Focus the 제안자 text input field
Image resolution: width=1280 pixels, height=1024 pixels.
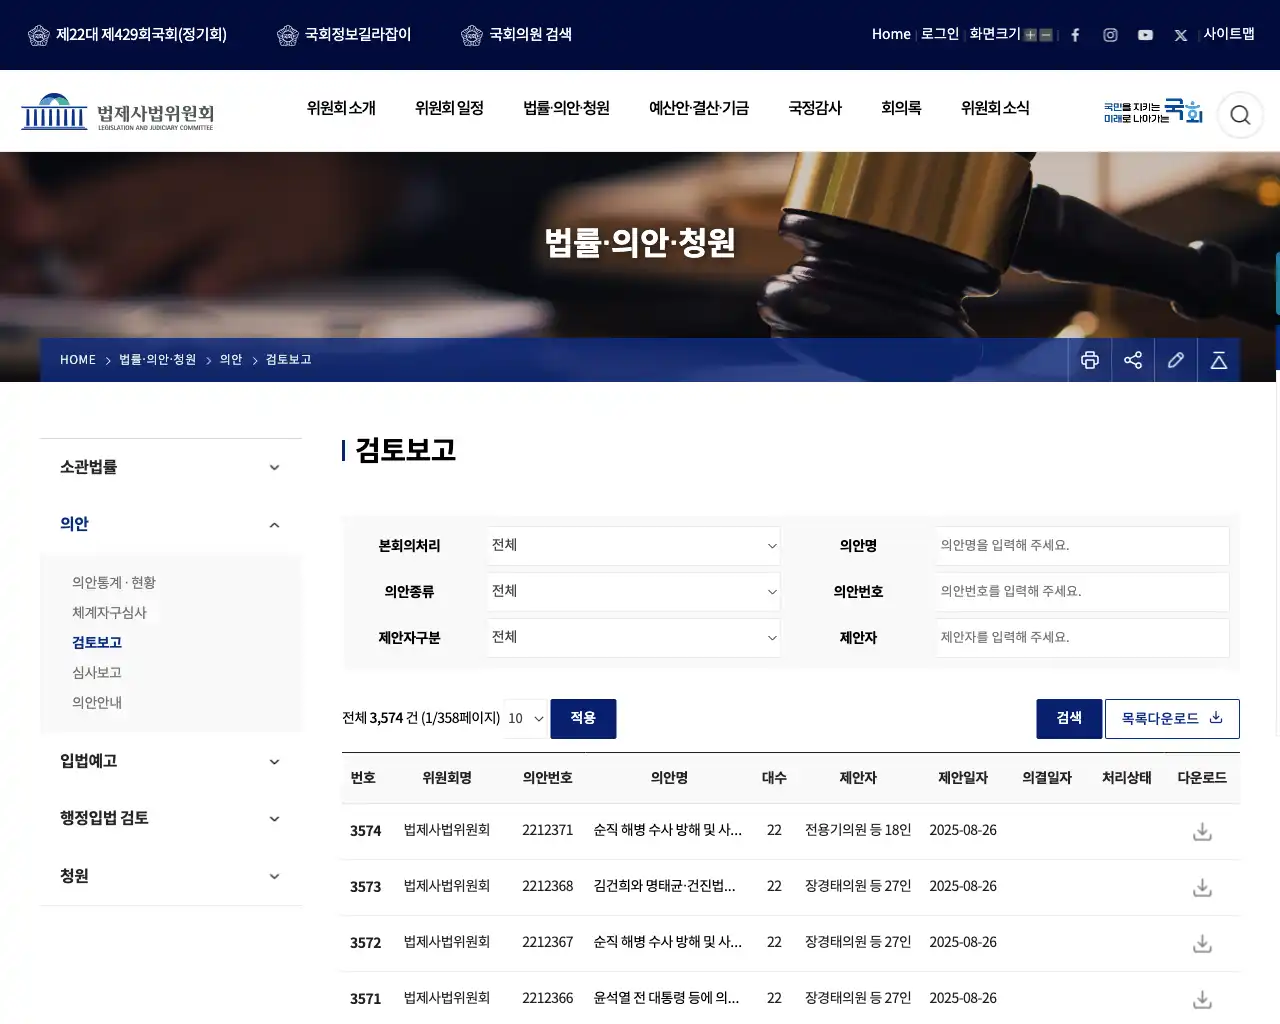(x=1082, y=638)
